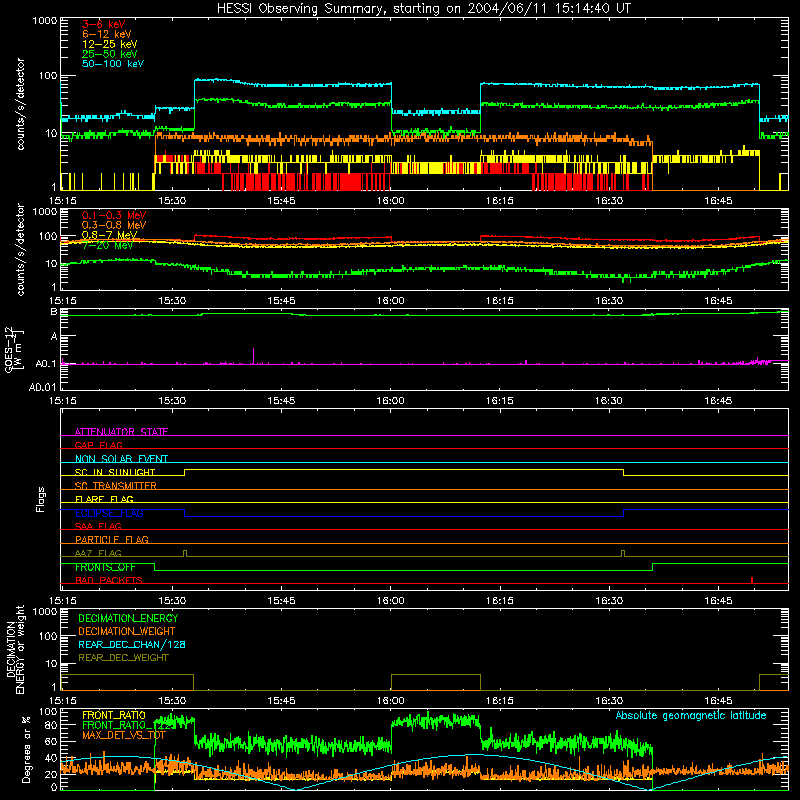Select the 3-6 keV legend label

pos(103,24)
